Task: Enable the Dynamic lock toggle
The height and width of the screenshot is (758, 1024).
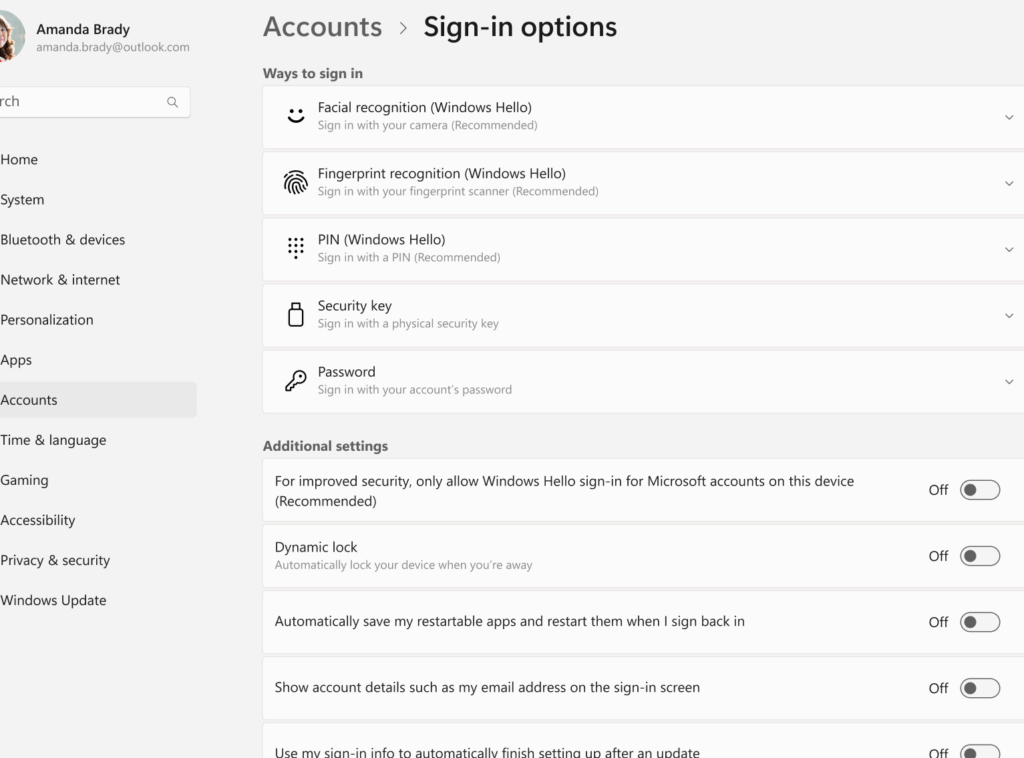Action: 979,556
